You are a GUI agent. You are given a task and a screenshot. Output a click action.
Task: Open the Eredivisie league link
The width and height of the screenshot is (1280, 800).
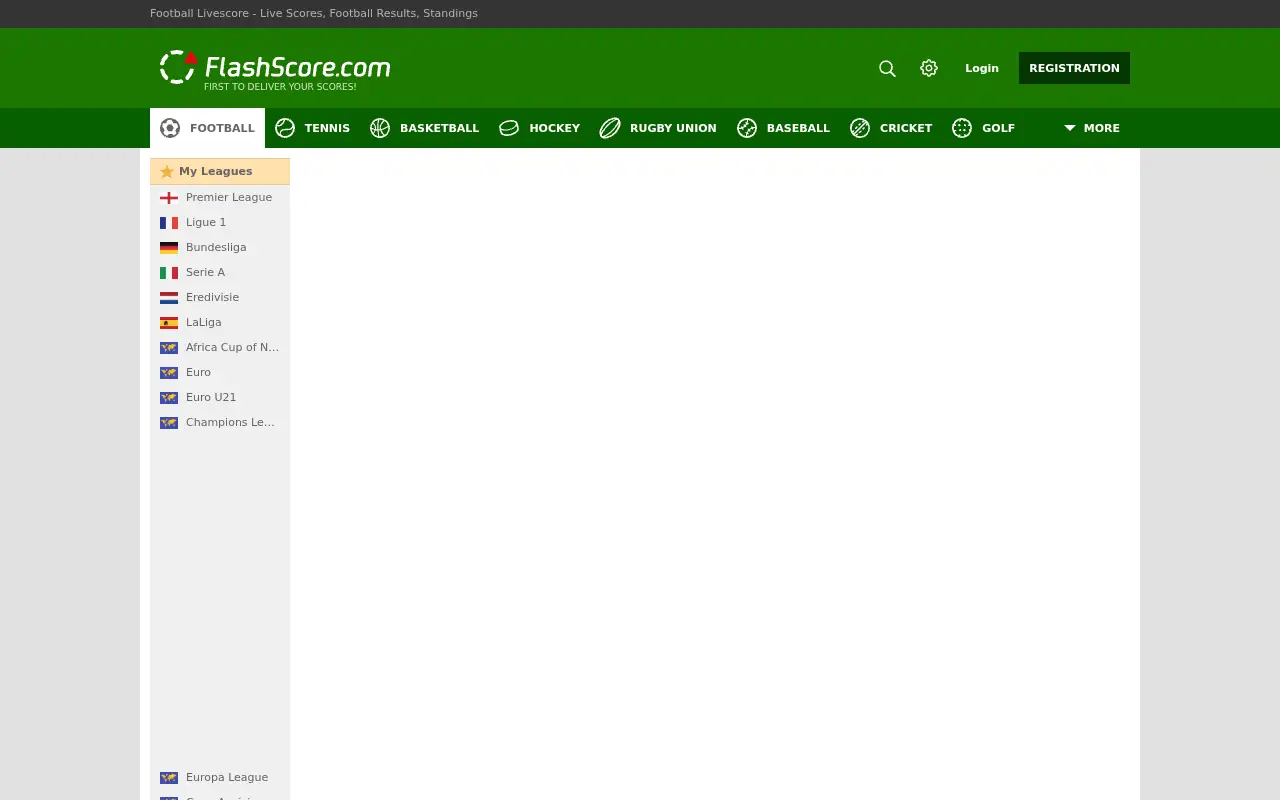212,297
